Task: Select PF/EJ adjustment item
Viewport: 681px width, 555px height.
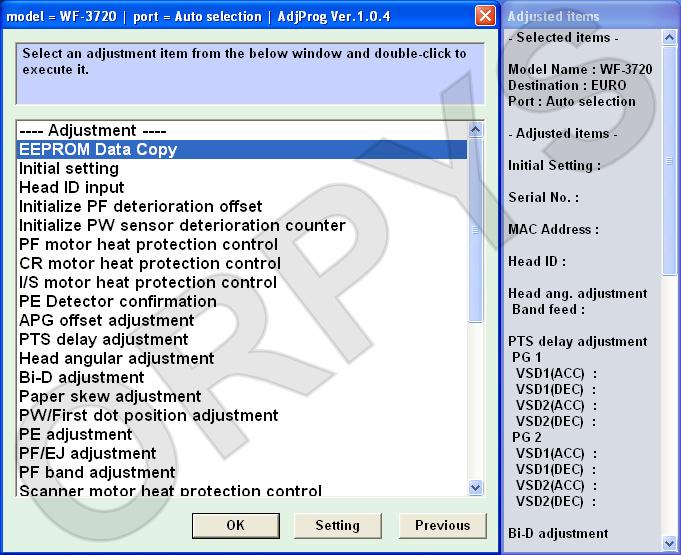Action: coord(242,453)
